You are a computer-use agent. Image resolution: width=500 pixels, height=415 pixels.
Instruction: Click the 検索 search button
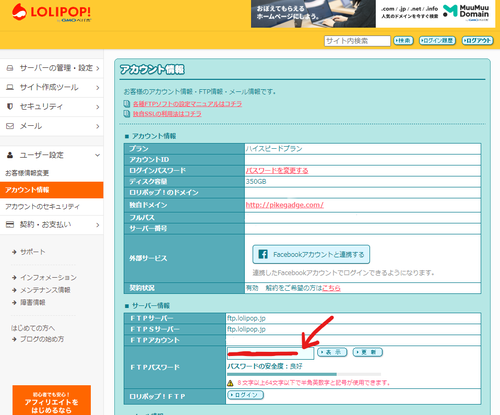403,41
